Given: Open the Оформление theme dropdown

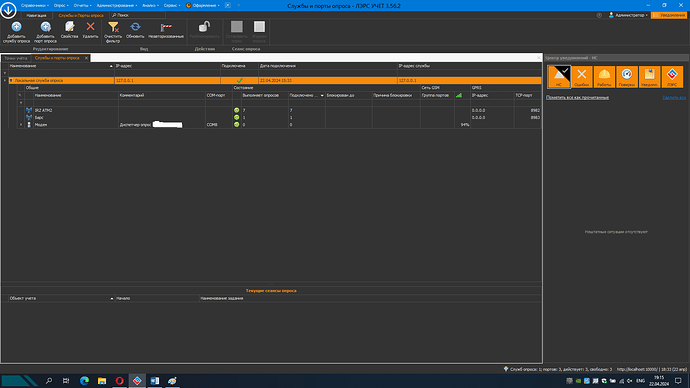Looking at the screenshot, I should [x=203, y=5].
